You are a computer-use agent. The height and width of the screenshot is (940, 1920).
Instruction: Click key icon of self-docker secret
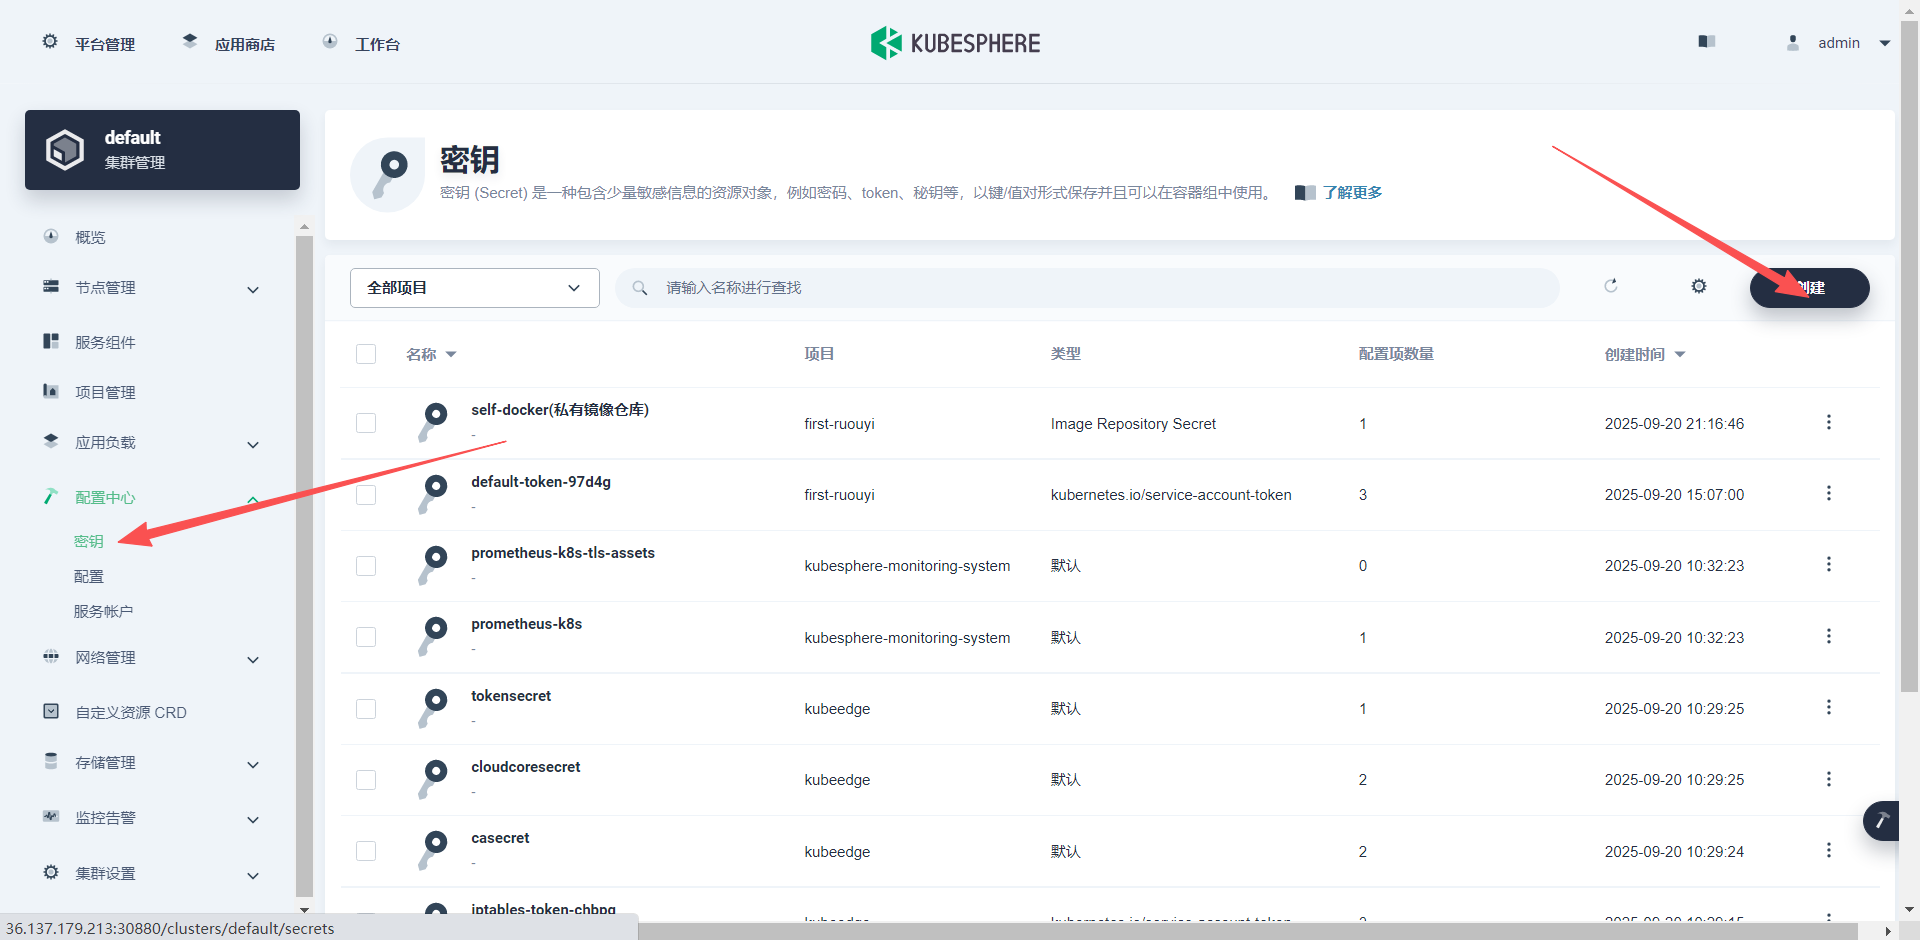click(433, 422)
